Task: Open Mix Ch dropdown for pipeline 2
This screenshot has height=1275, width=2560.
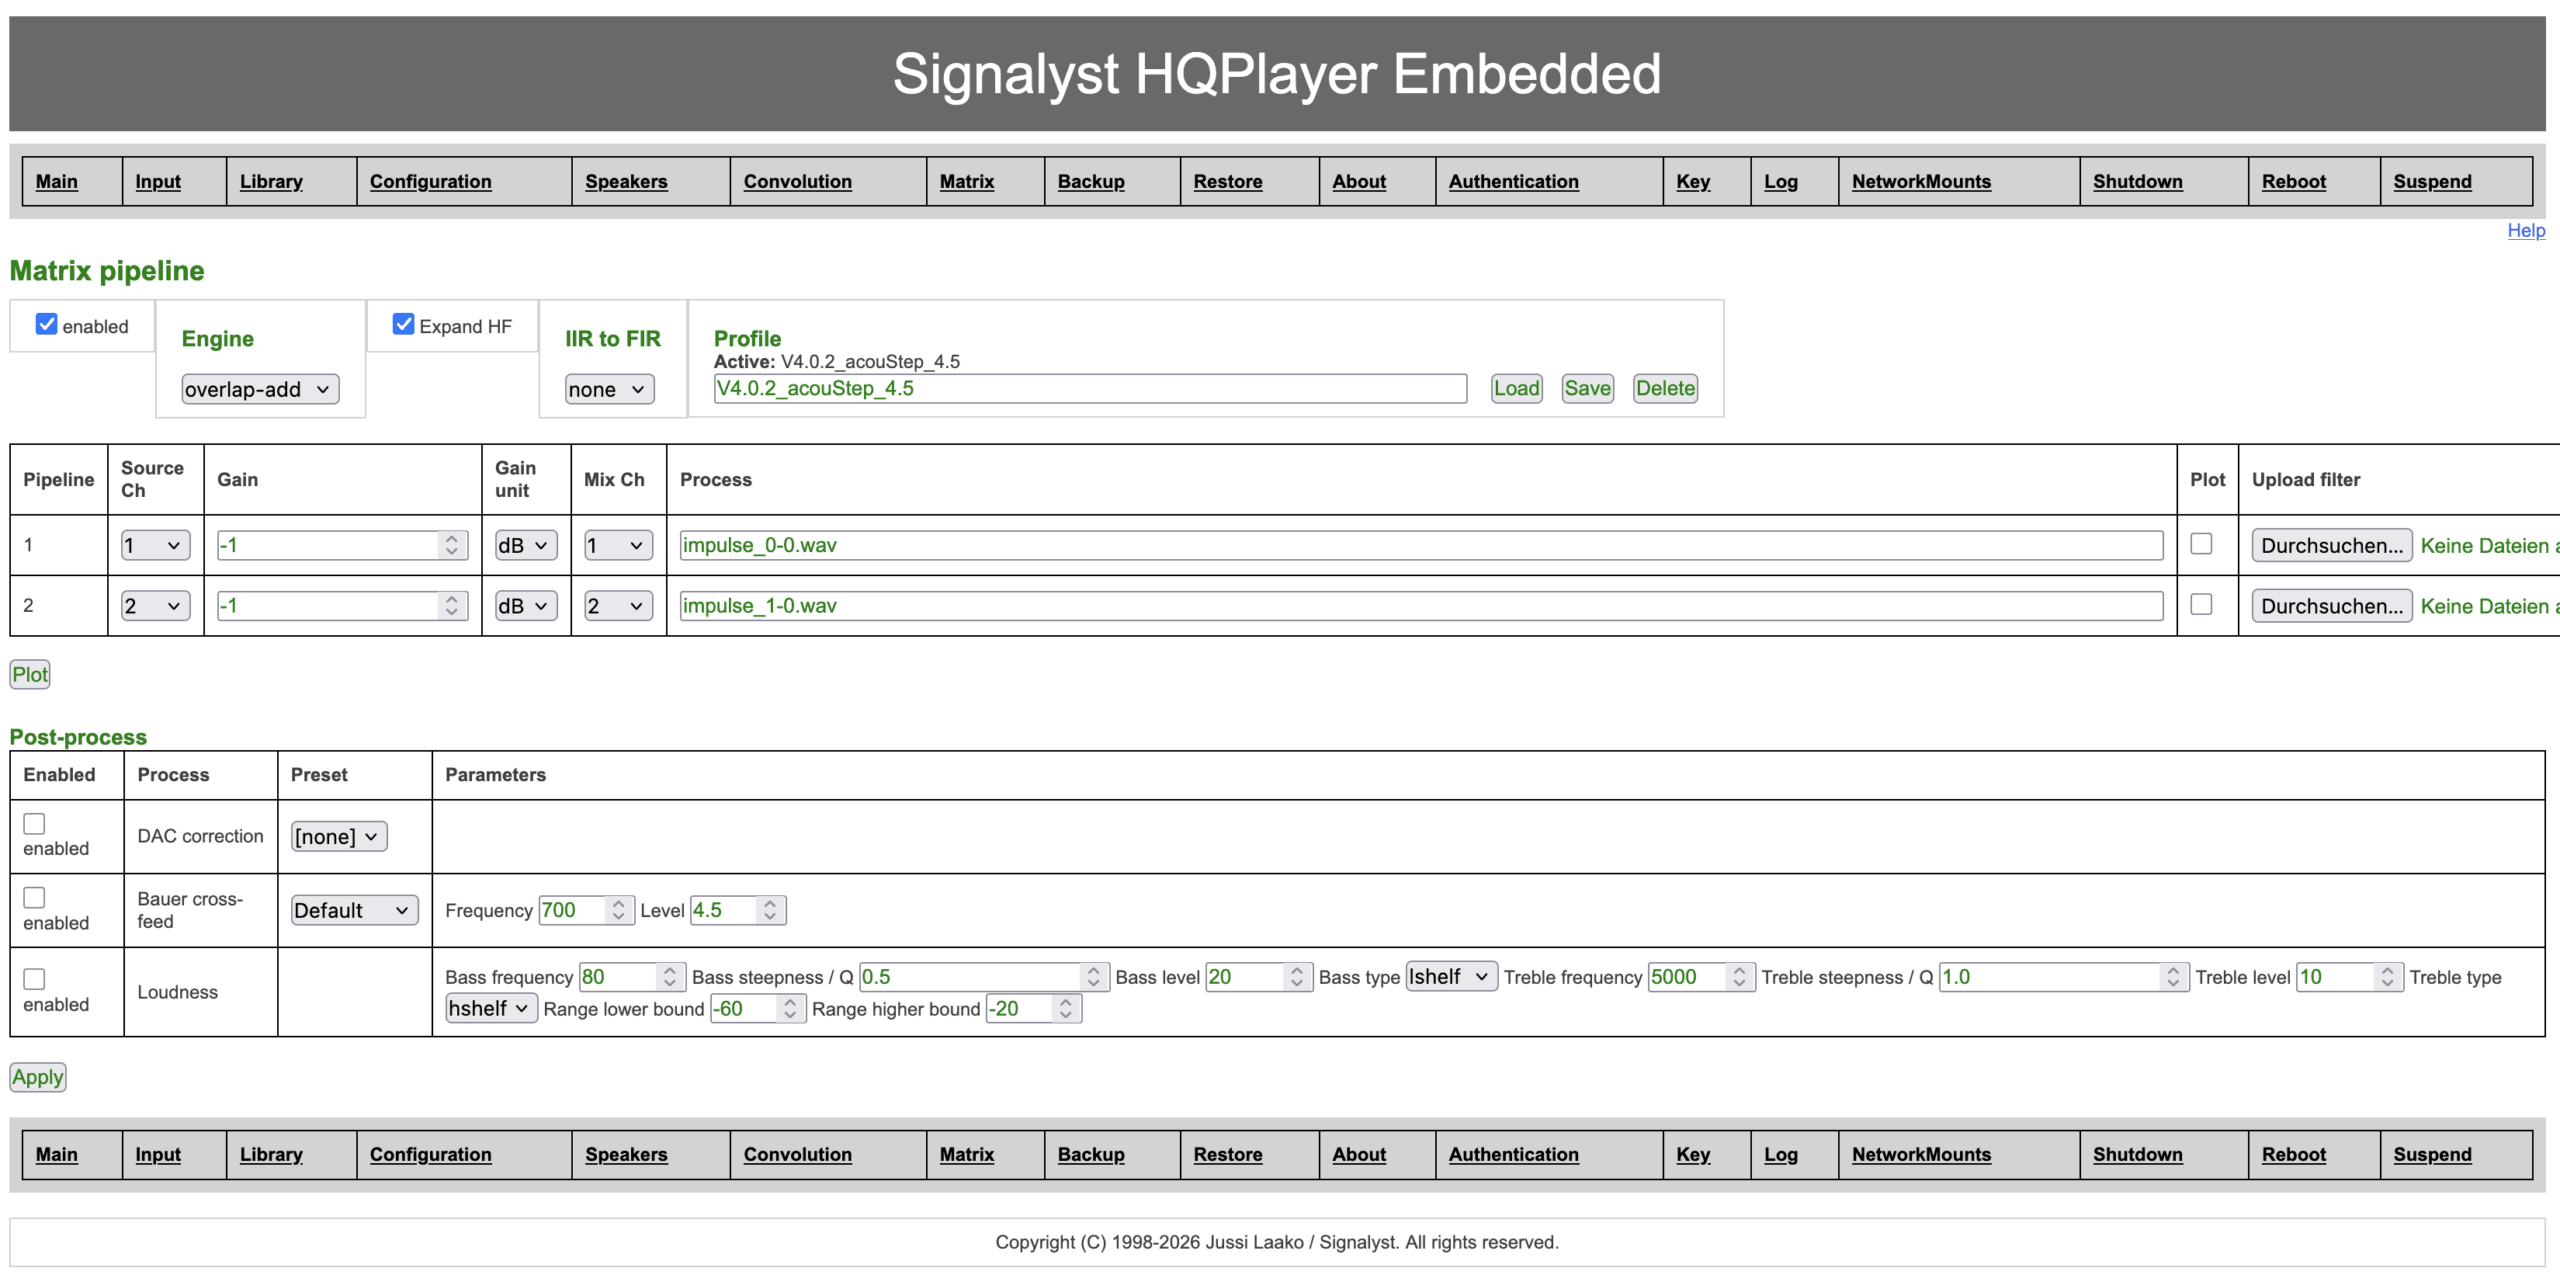Action: 618,606
